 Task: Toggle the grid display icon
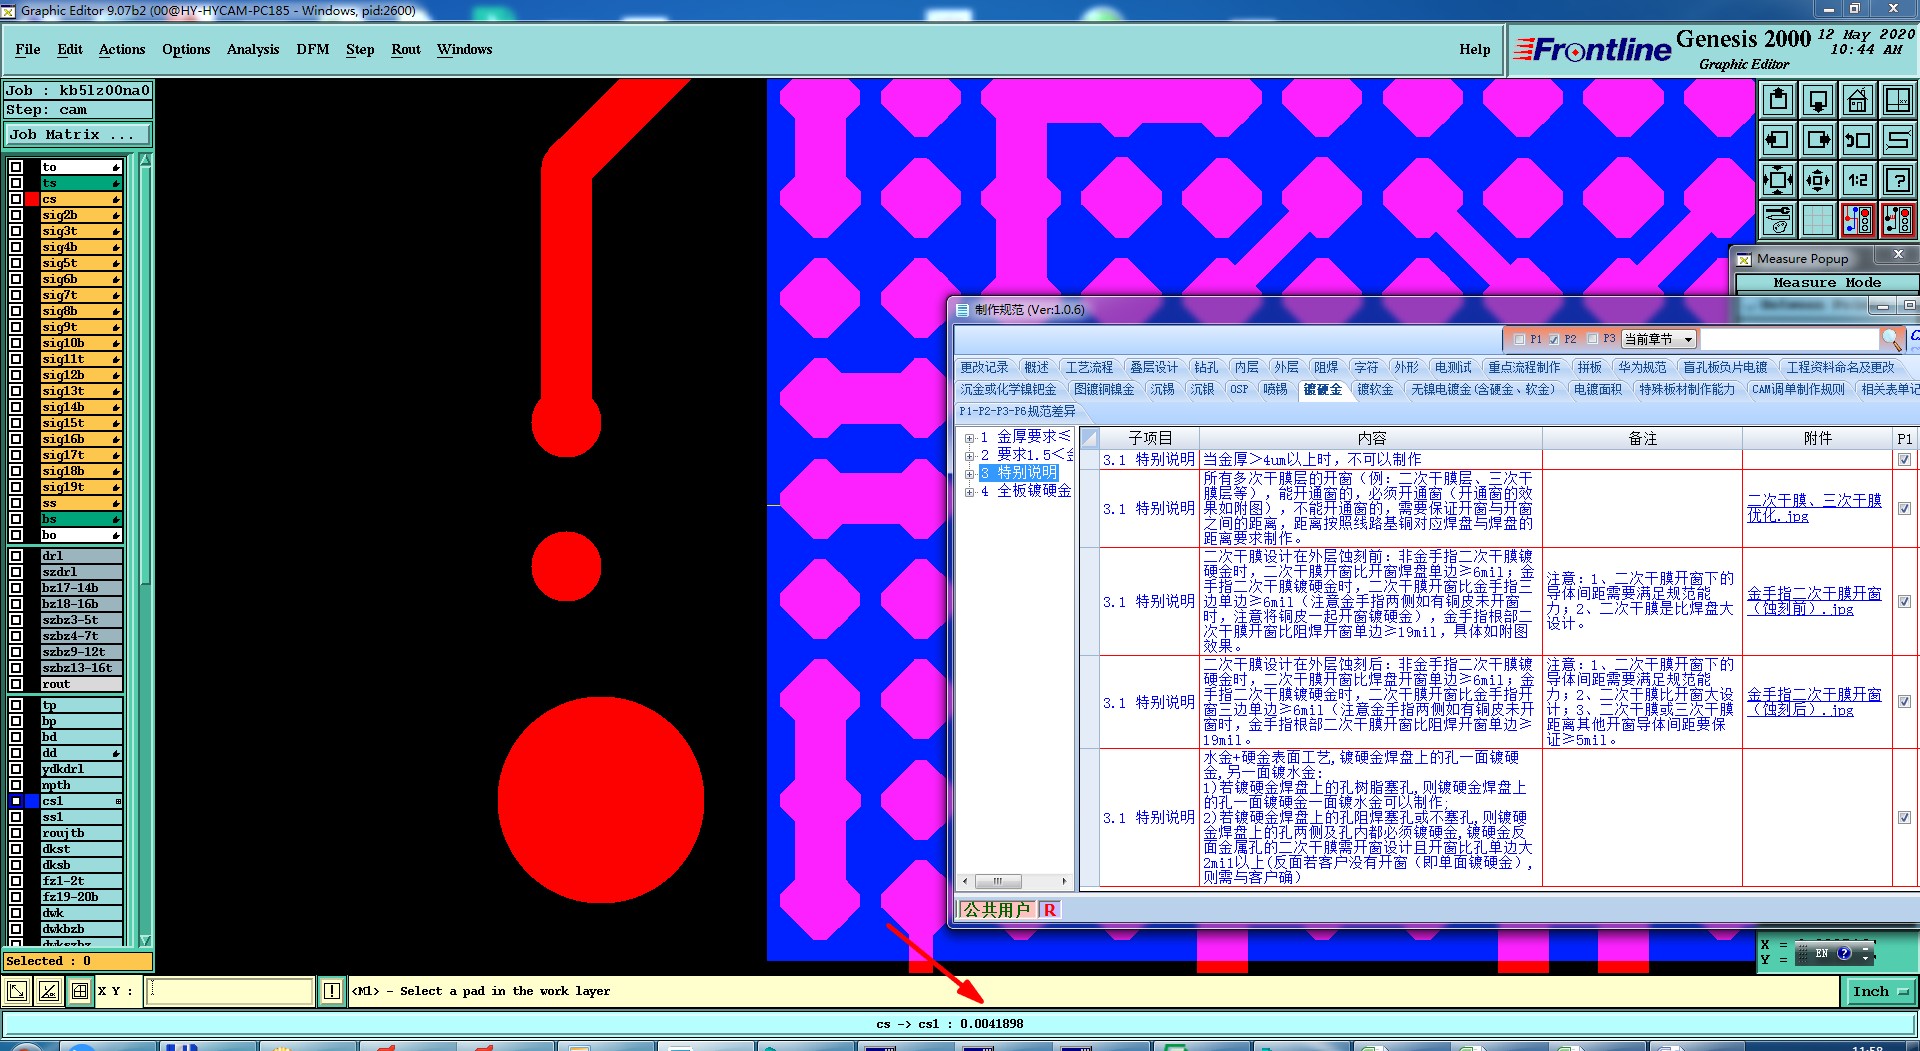click(x=1818, y=220)
